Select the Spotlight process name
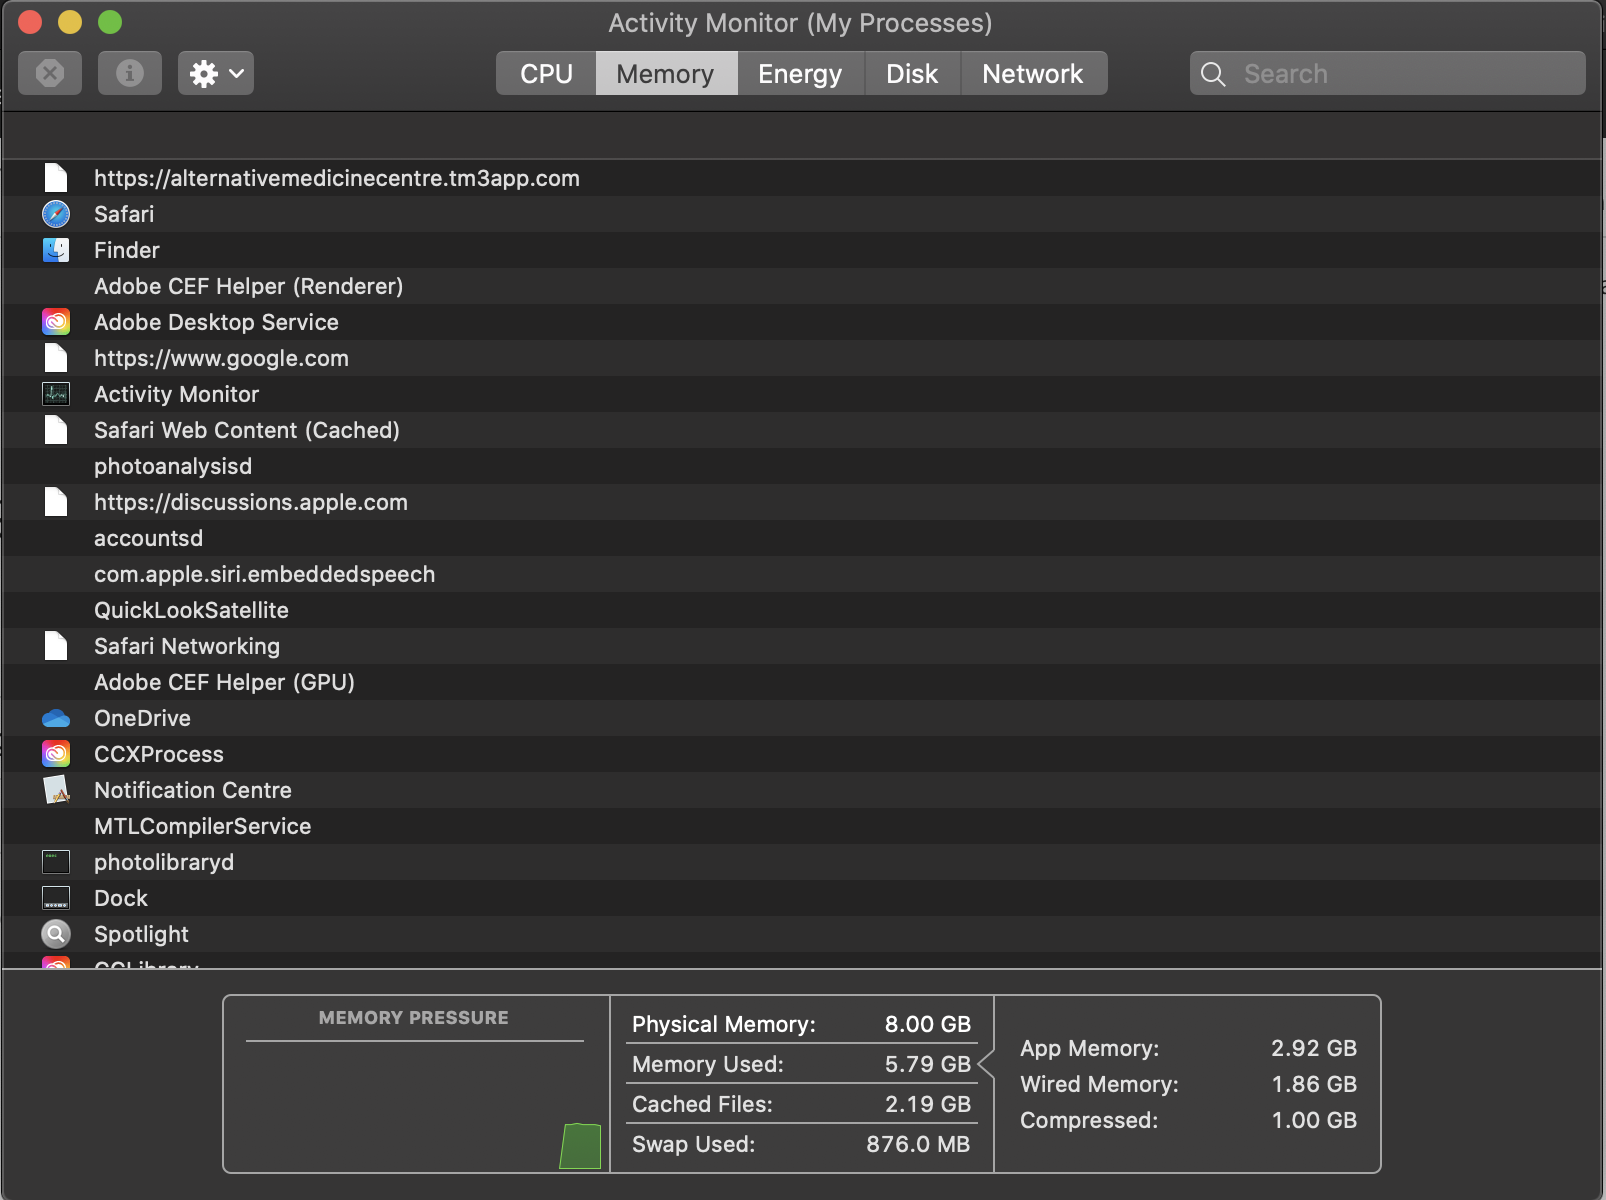 (x=141, y=934)
